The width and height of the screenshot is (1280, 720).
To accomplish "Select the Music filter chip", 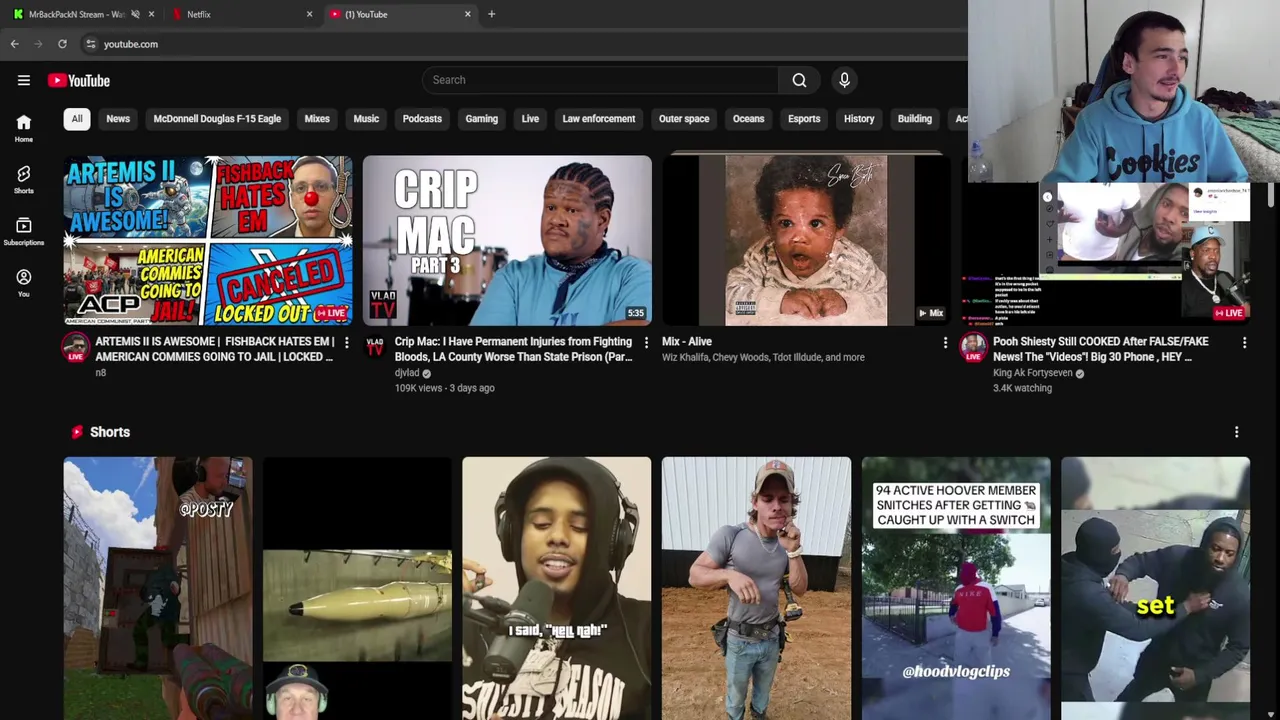I will tap(366, 119).
